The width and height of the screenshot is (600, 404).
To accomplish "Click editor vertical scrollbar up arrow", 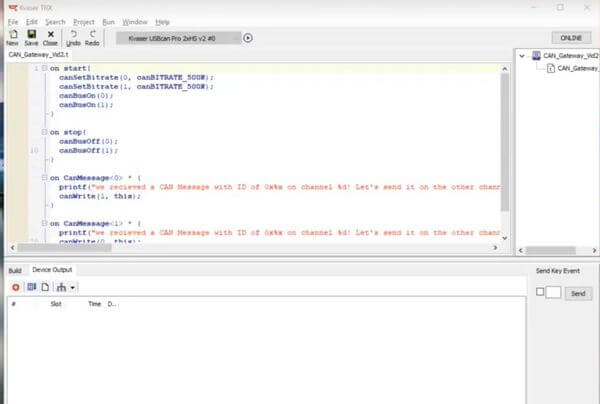I will tap(505, 69).
